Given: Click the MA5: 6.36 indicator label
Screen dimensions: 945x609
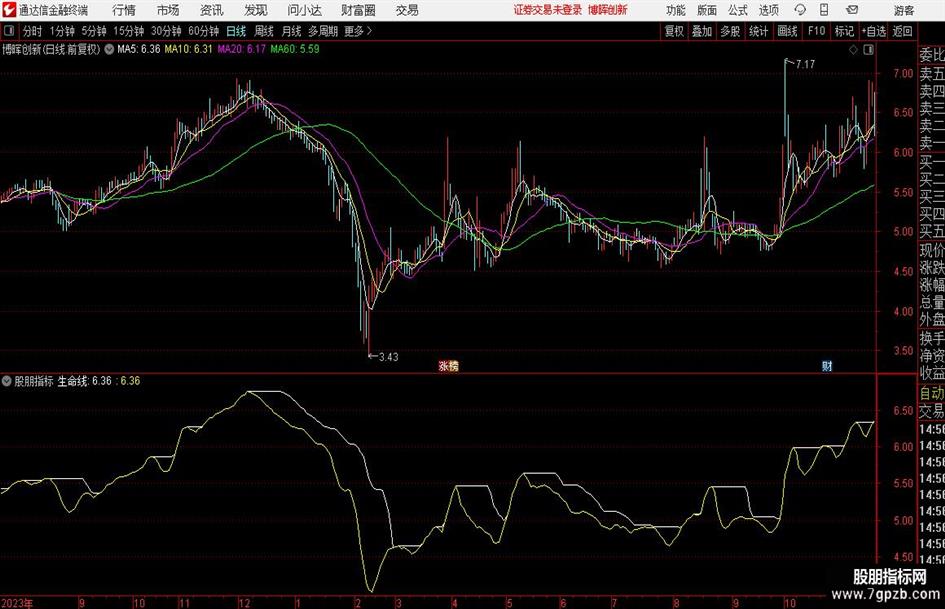Looking at the screenshot, I should (139, 49).
